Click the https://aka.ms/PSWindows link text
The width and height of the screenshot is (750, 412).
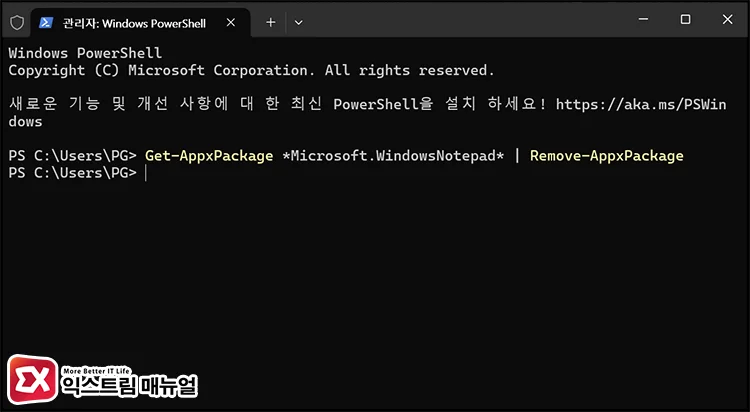[x=641, y=104]
